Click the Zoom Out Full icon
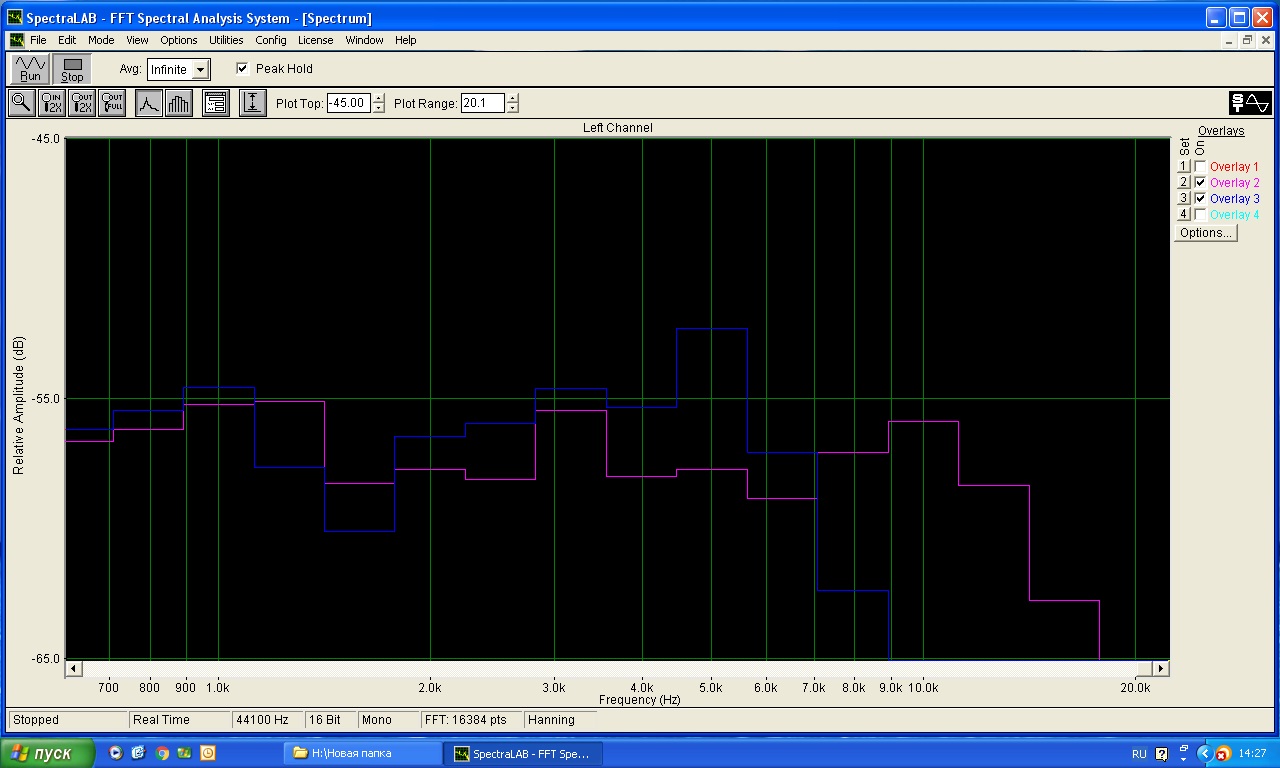1280x768 pixels. (x=112, y=103)
